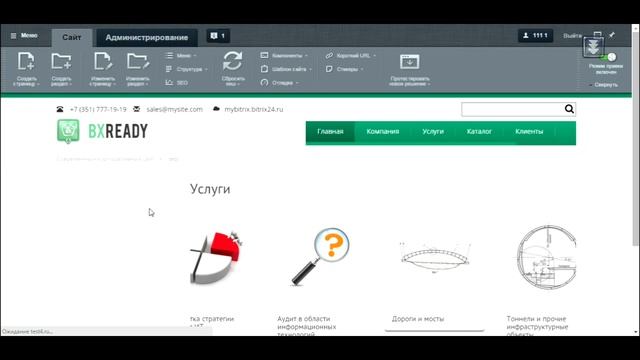Screen dimensions: 640x360
Task: Click the Протестировать новое решение icon
Action: pyautogui.click(x=409, y=62)
